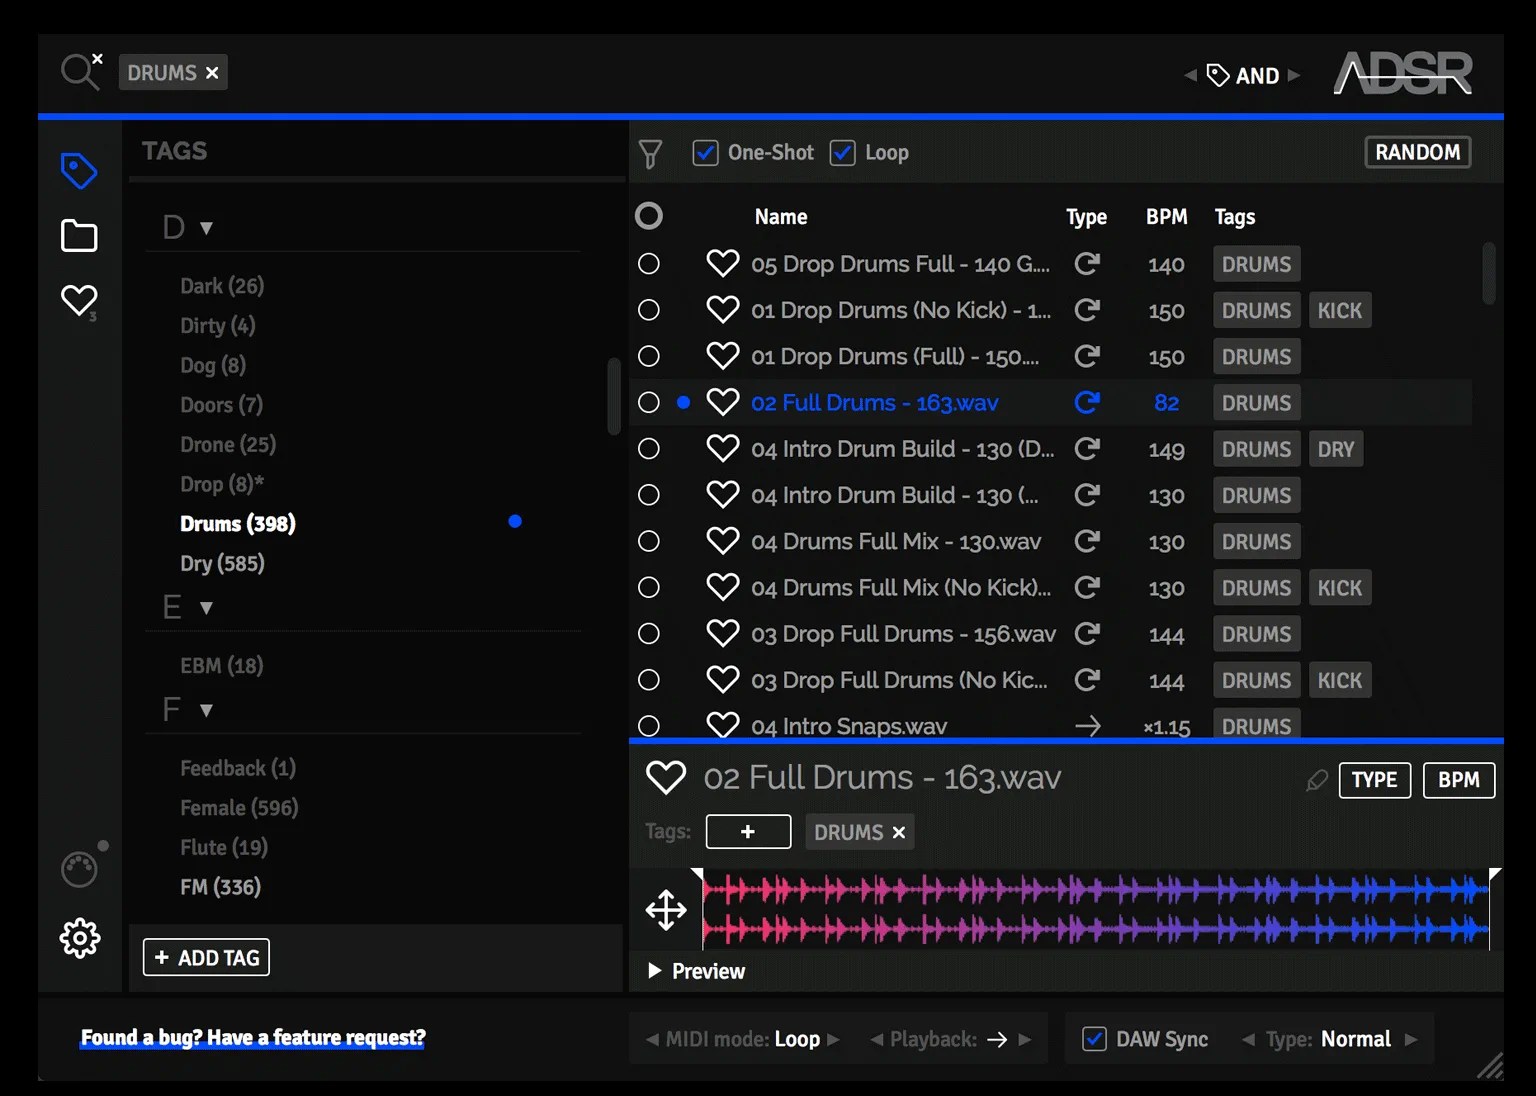
Task: Collapse the D tag group
Action: 206,228
